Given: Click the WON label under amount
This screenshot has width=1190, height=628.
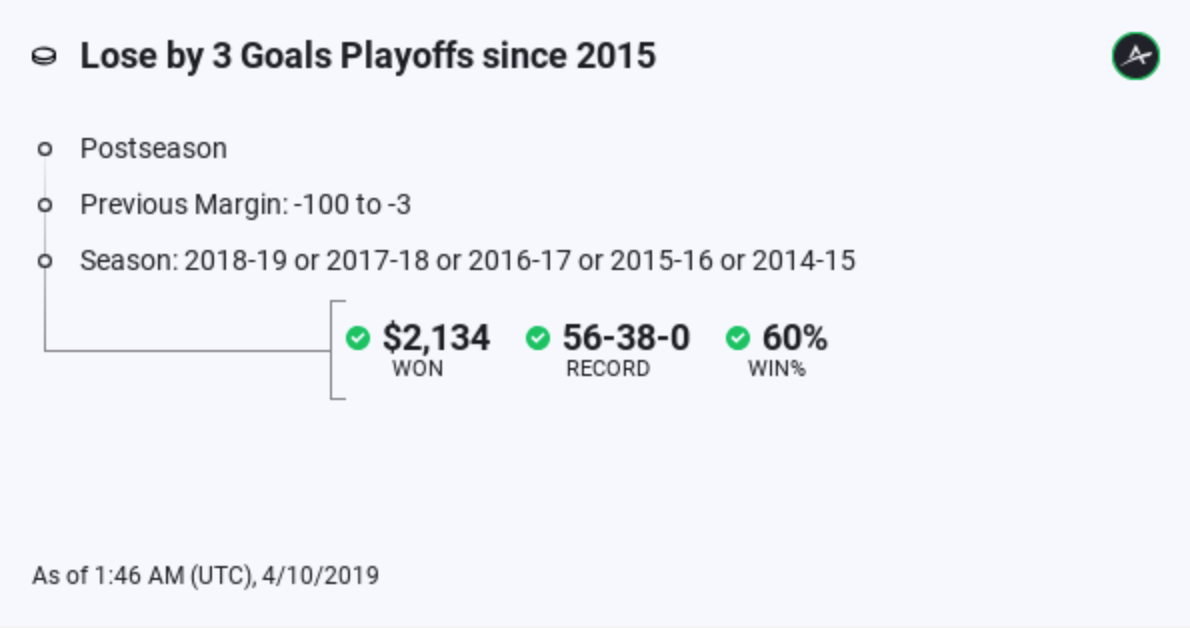Looking at the screenshot, I should click(x=417, y=369).
